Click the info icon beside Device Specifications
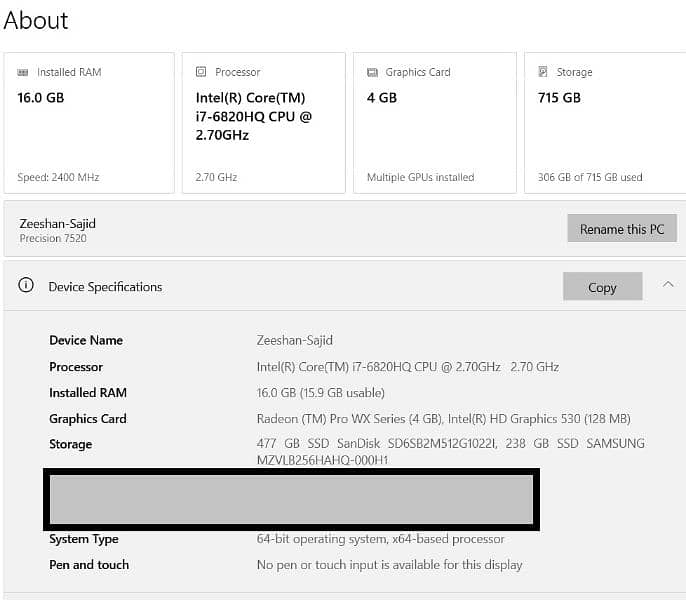Viewport: 686px width, 600px height. point(26,285)
